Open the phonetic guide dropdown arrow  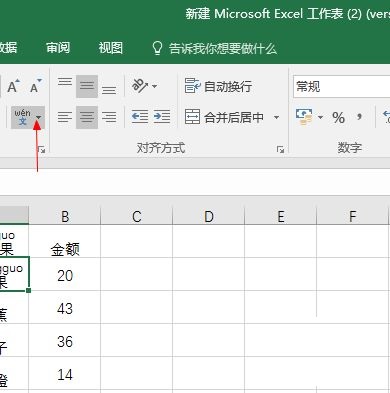click(39, 117)
